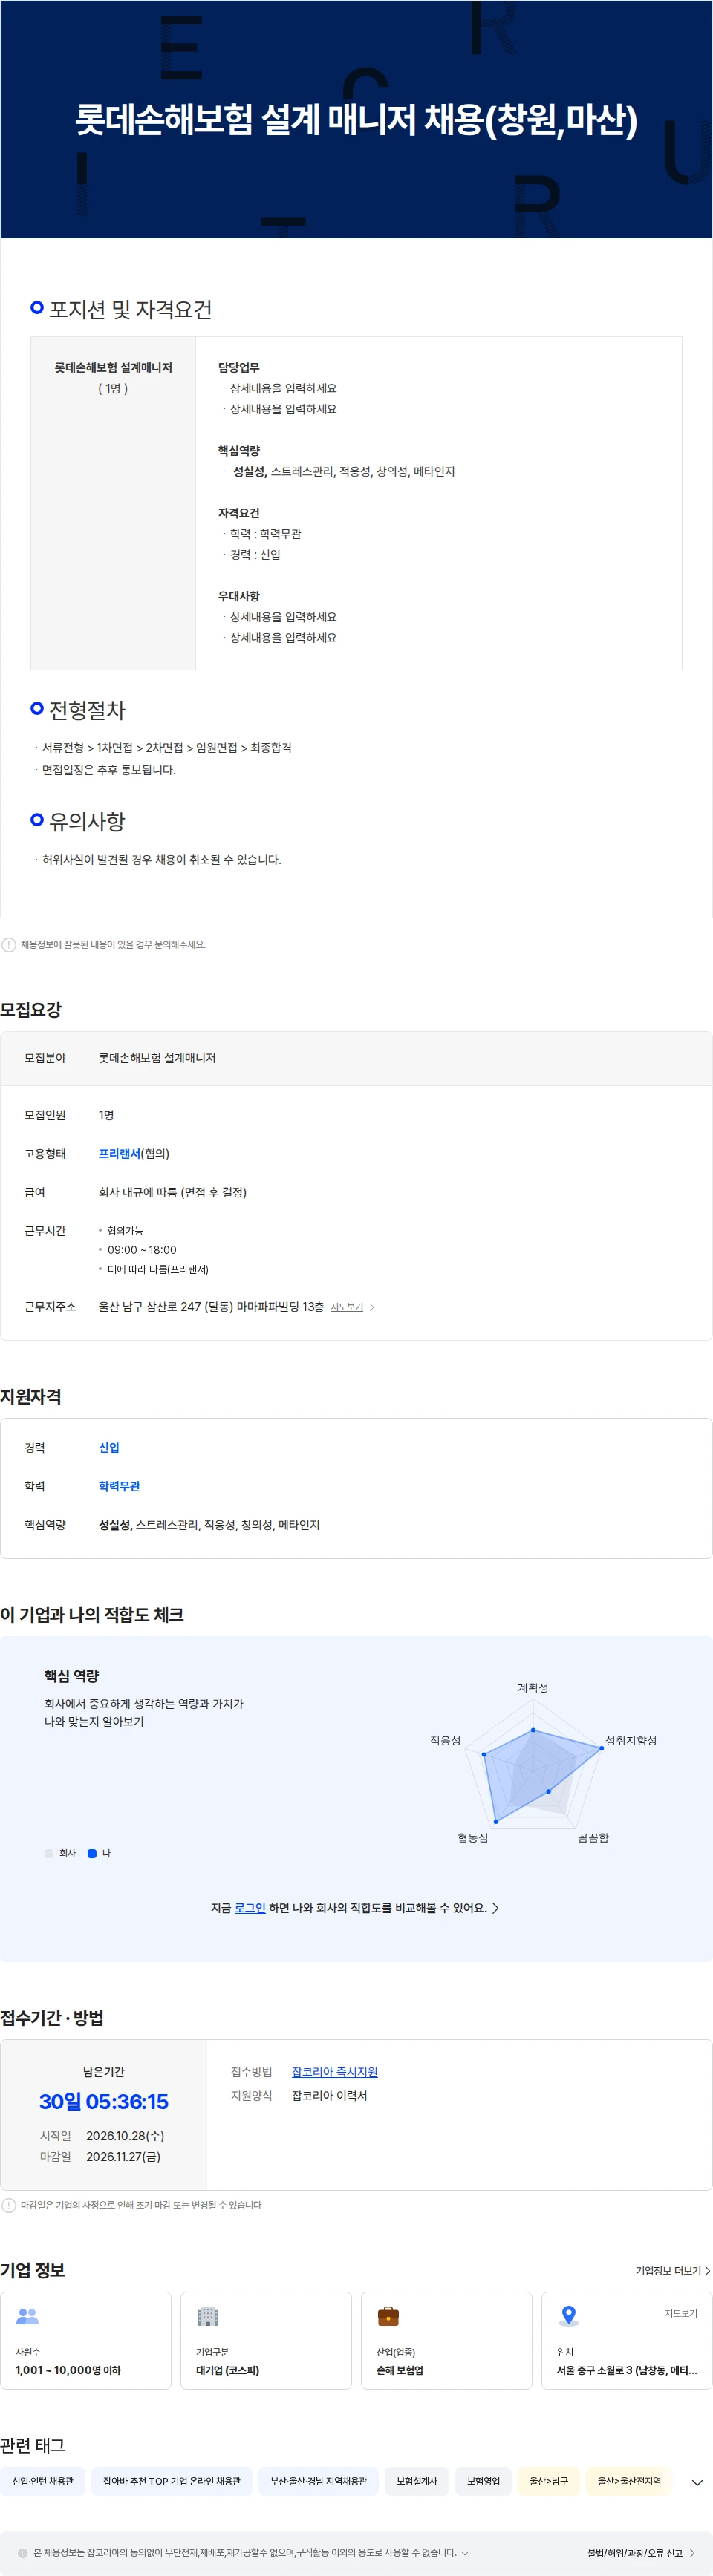This screenshot has width=713, height=2576.
Task: Click 로그인 link in 적합도 체크 section
Action: pyautogui.click(x=250, y=1907)
